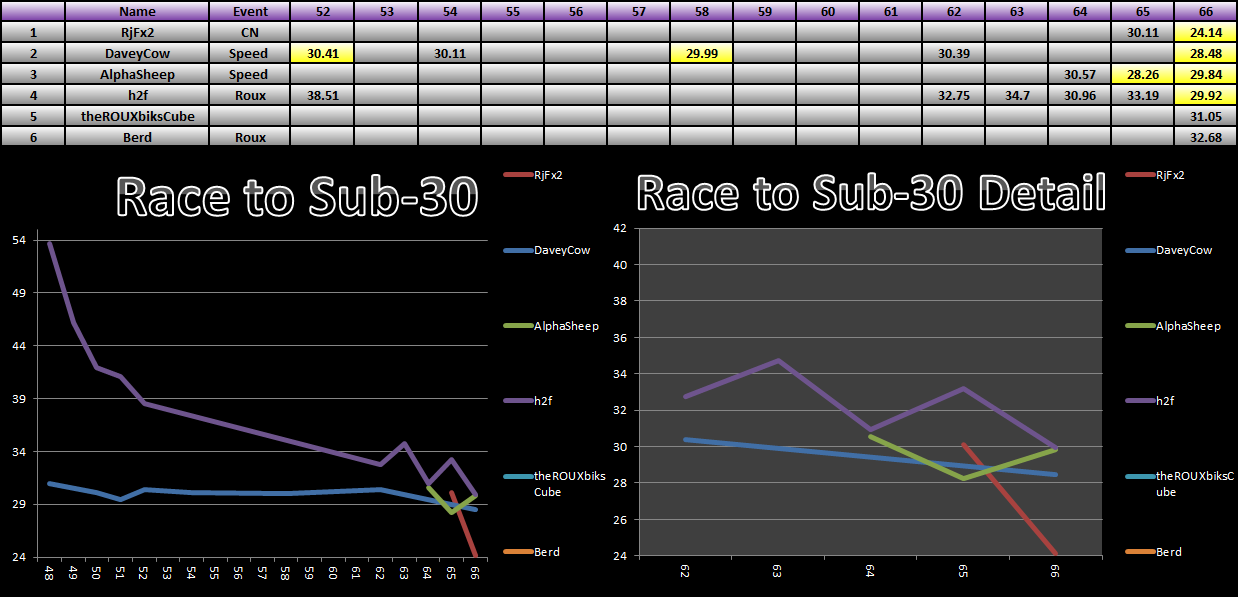Click theROUXbiksCube legend entry in Detail chart
This screenshot has width=1238, height=597.
1178,483
